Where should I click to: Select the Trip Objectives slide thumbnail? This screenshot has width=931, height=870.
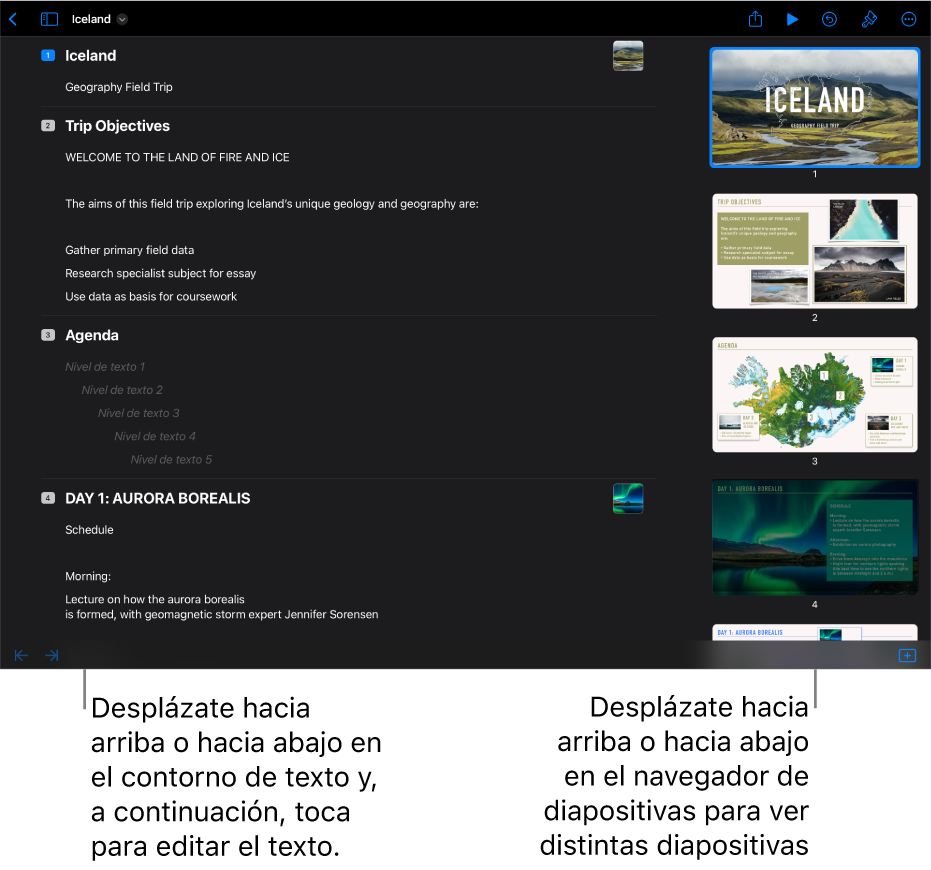click(x=815, y=251)
